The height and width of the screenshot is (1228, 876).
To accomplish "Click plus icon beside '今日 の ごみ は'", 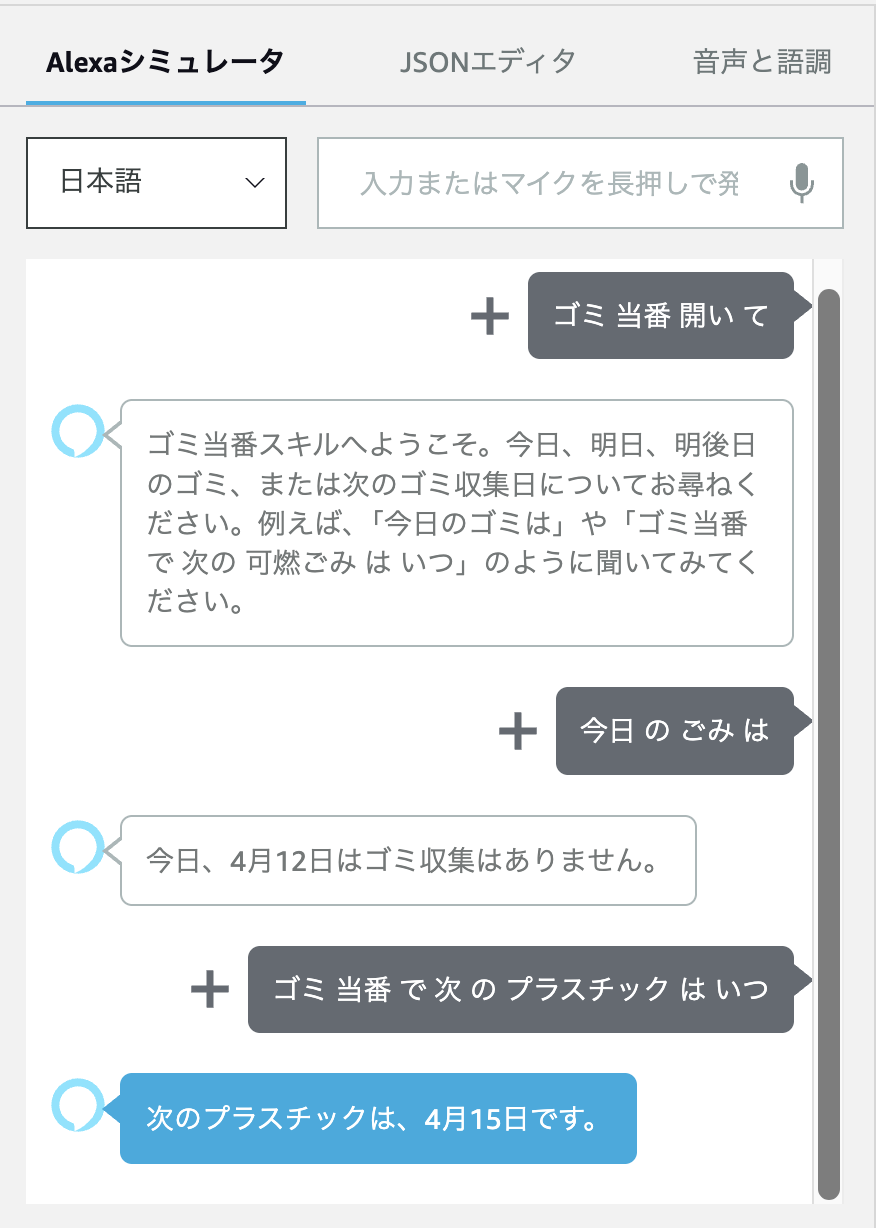I will (x=518, y=731).
